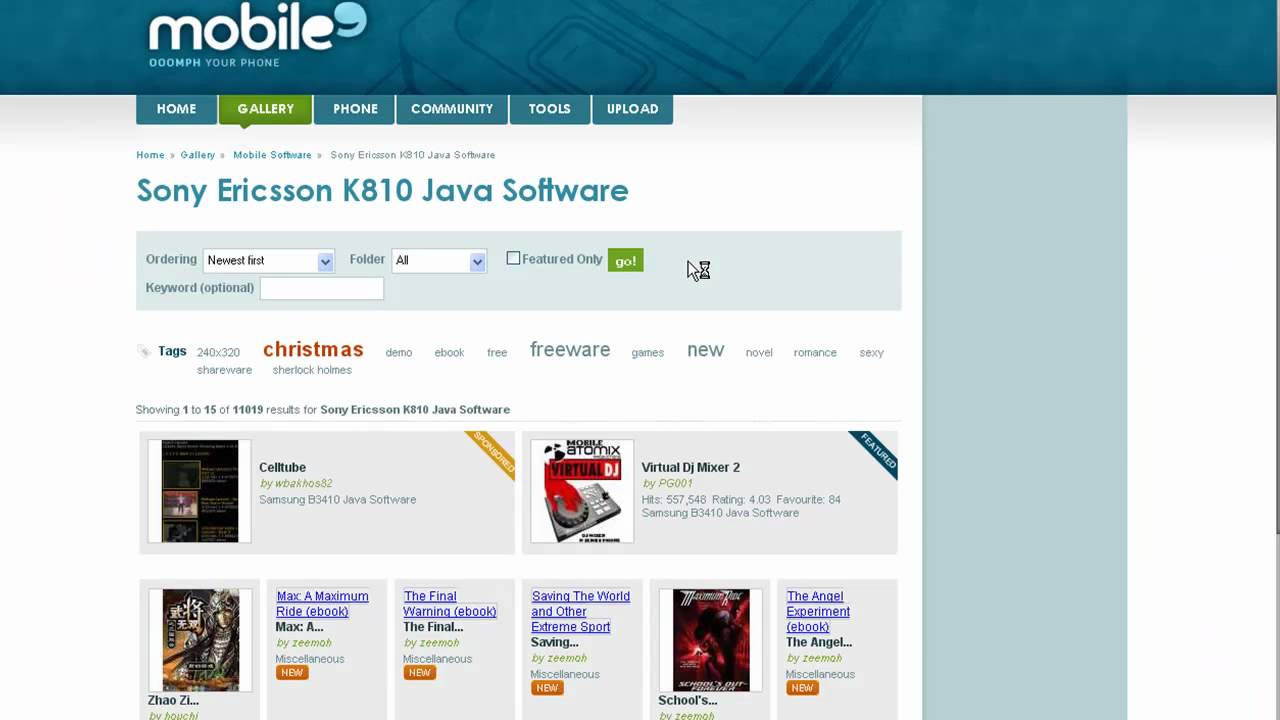Open the PHONE nav tab
Viewport: 1280px width, 720px height.
tap(355, 109)
